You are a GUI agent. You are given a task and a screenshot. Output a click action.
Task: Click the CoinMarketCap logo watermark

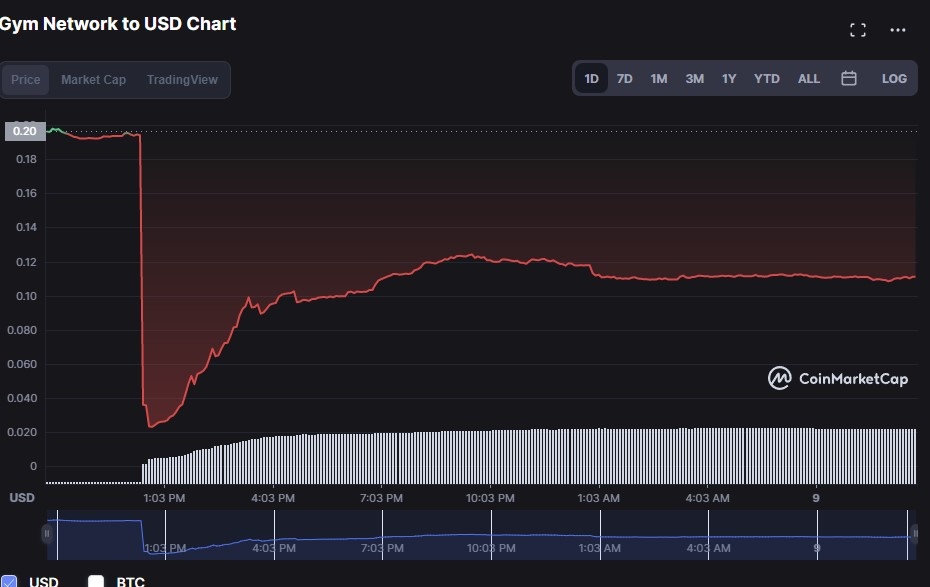pyautogui.click(x=838, y=378)
